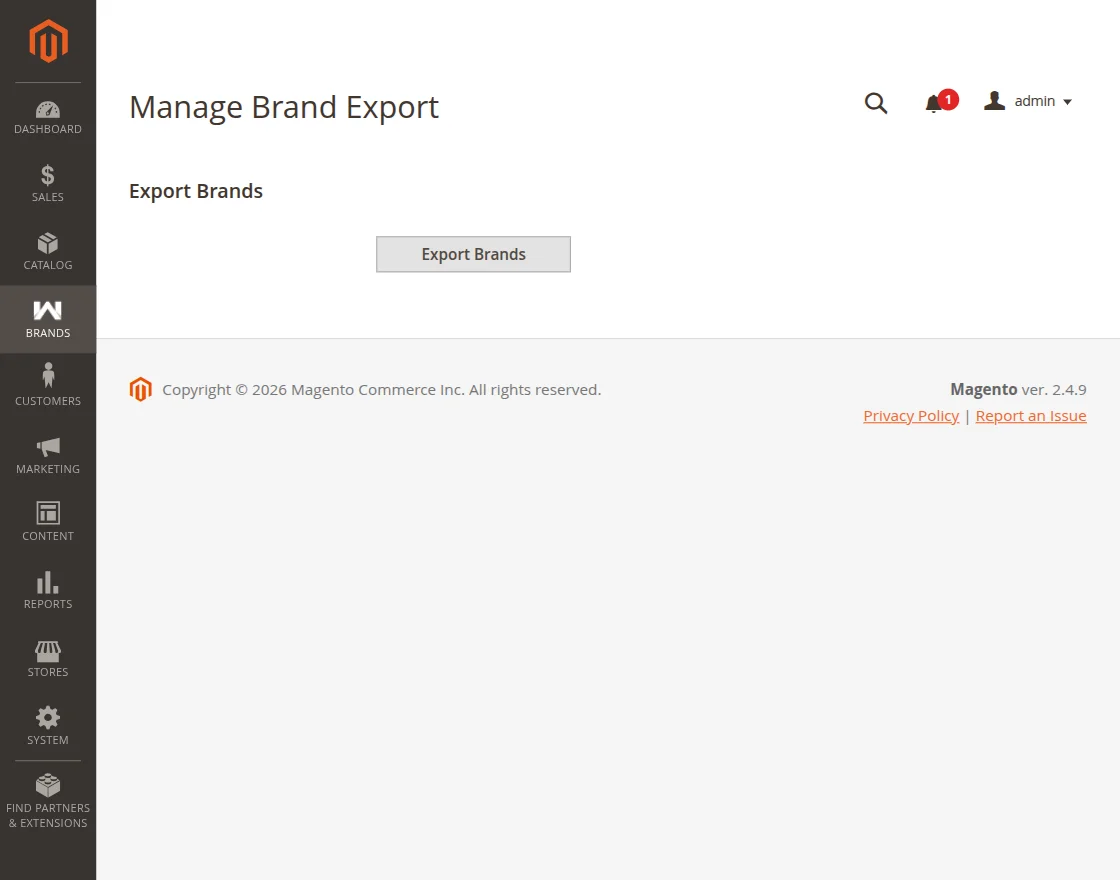The image size is (1120, 880).
Task: Click the footer copyright text
Action: click(381, 390)
